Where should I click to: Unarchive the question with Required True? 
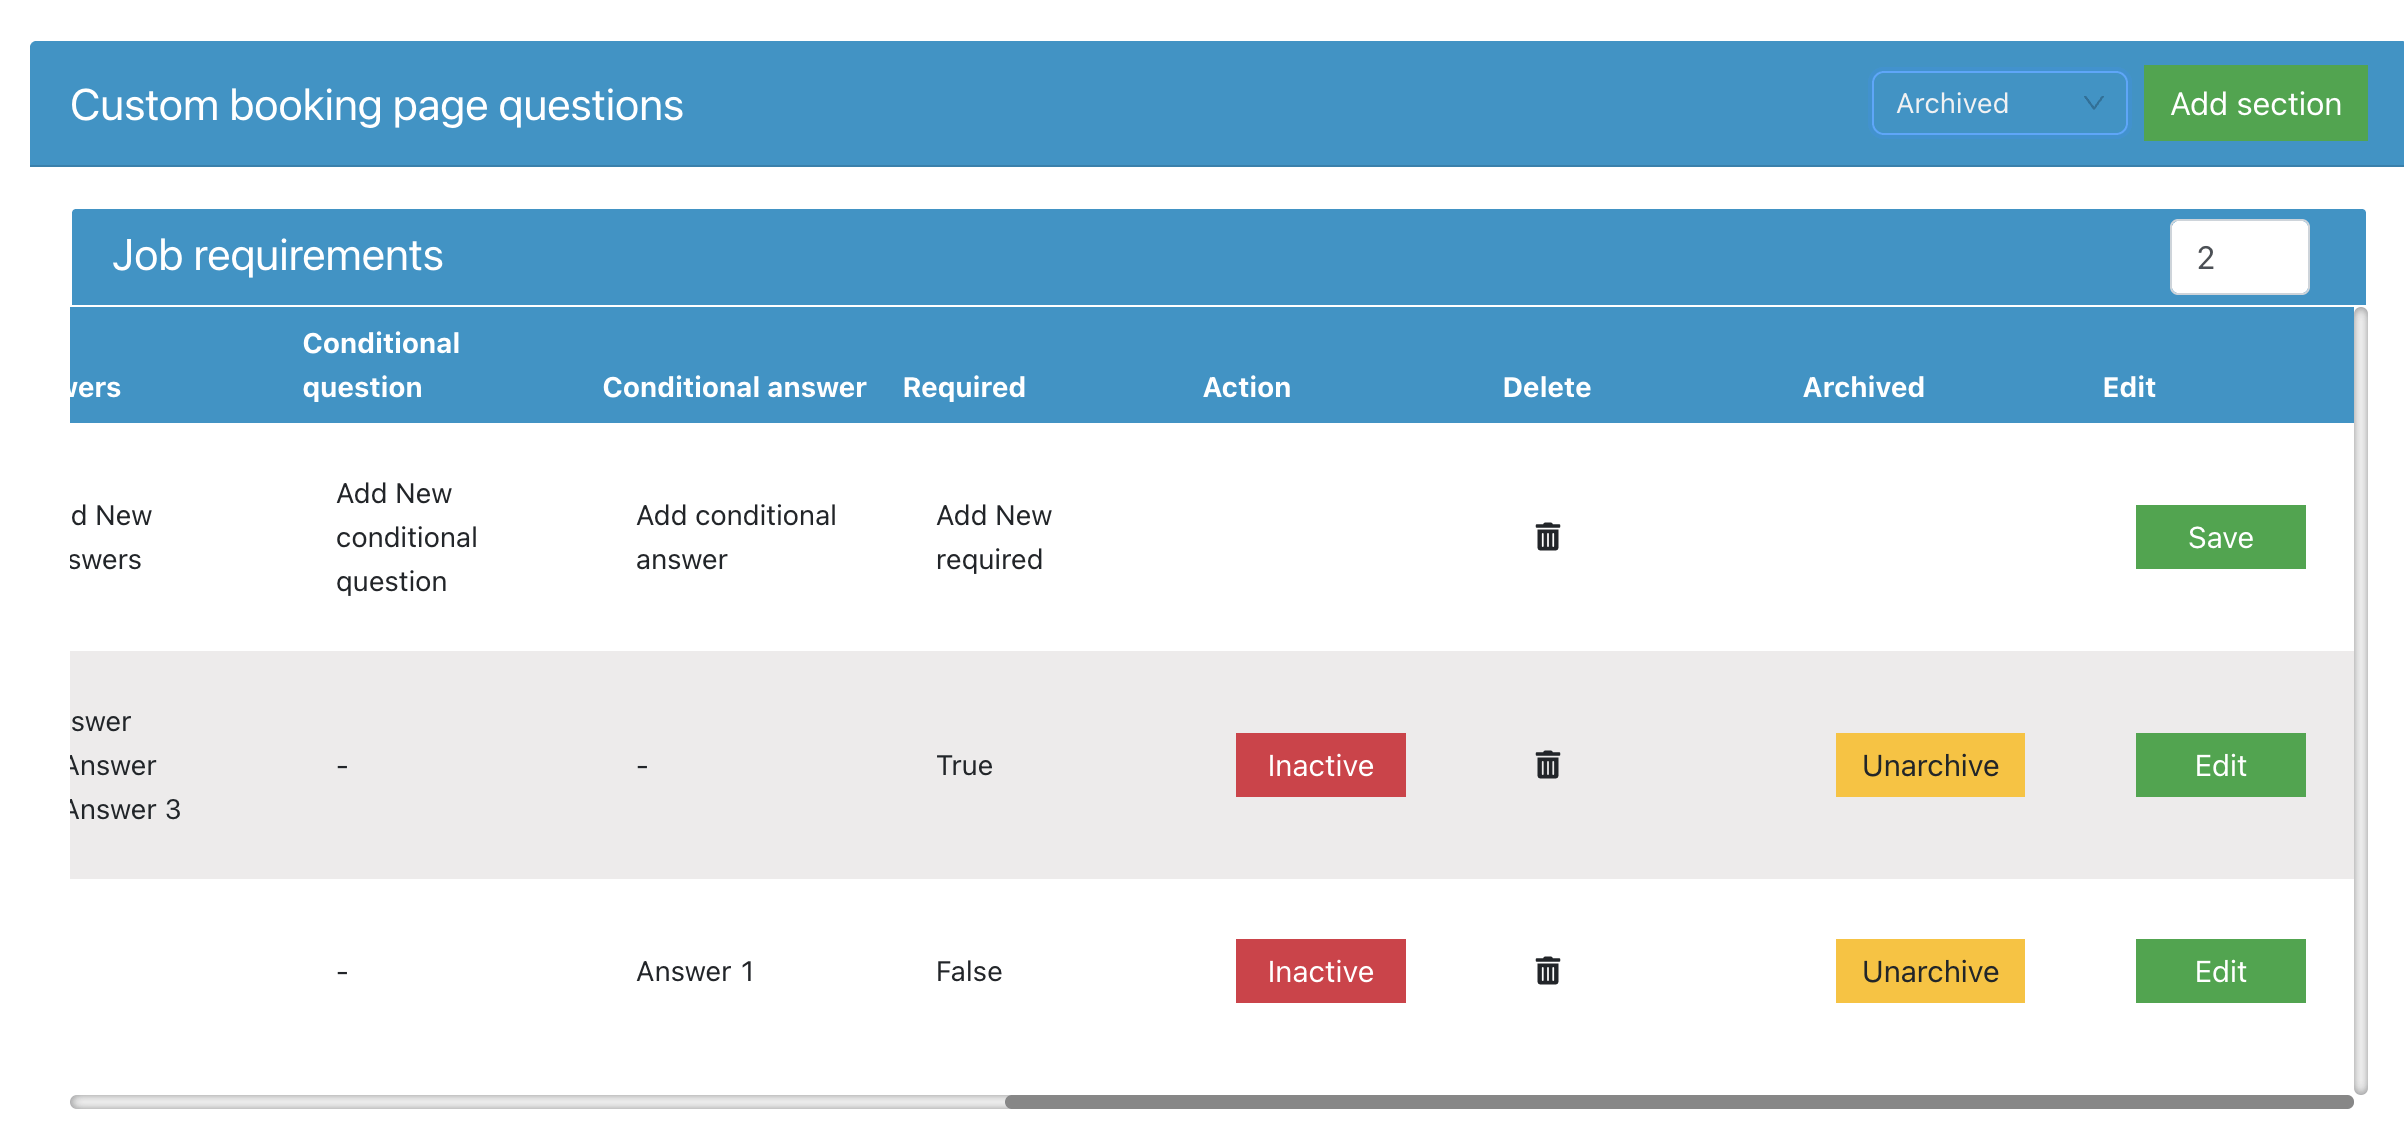(x=1929, y=765)
